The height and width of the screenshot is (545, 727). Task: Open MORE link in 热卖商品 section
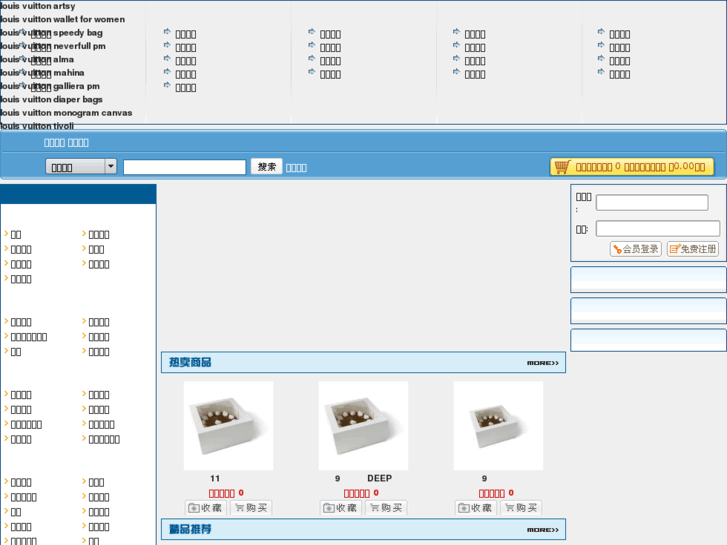click(542, 363)
